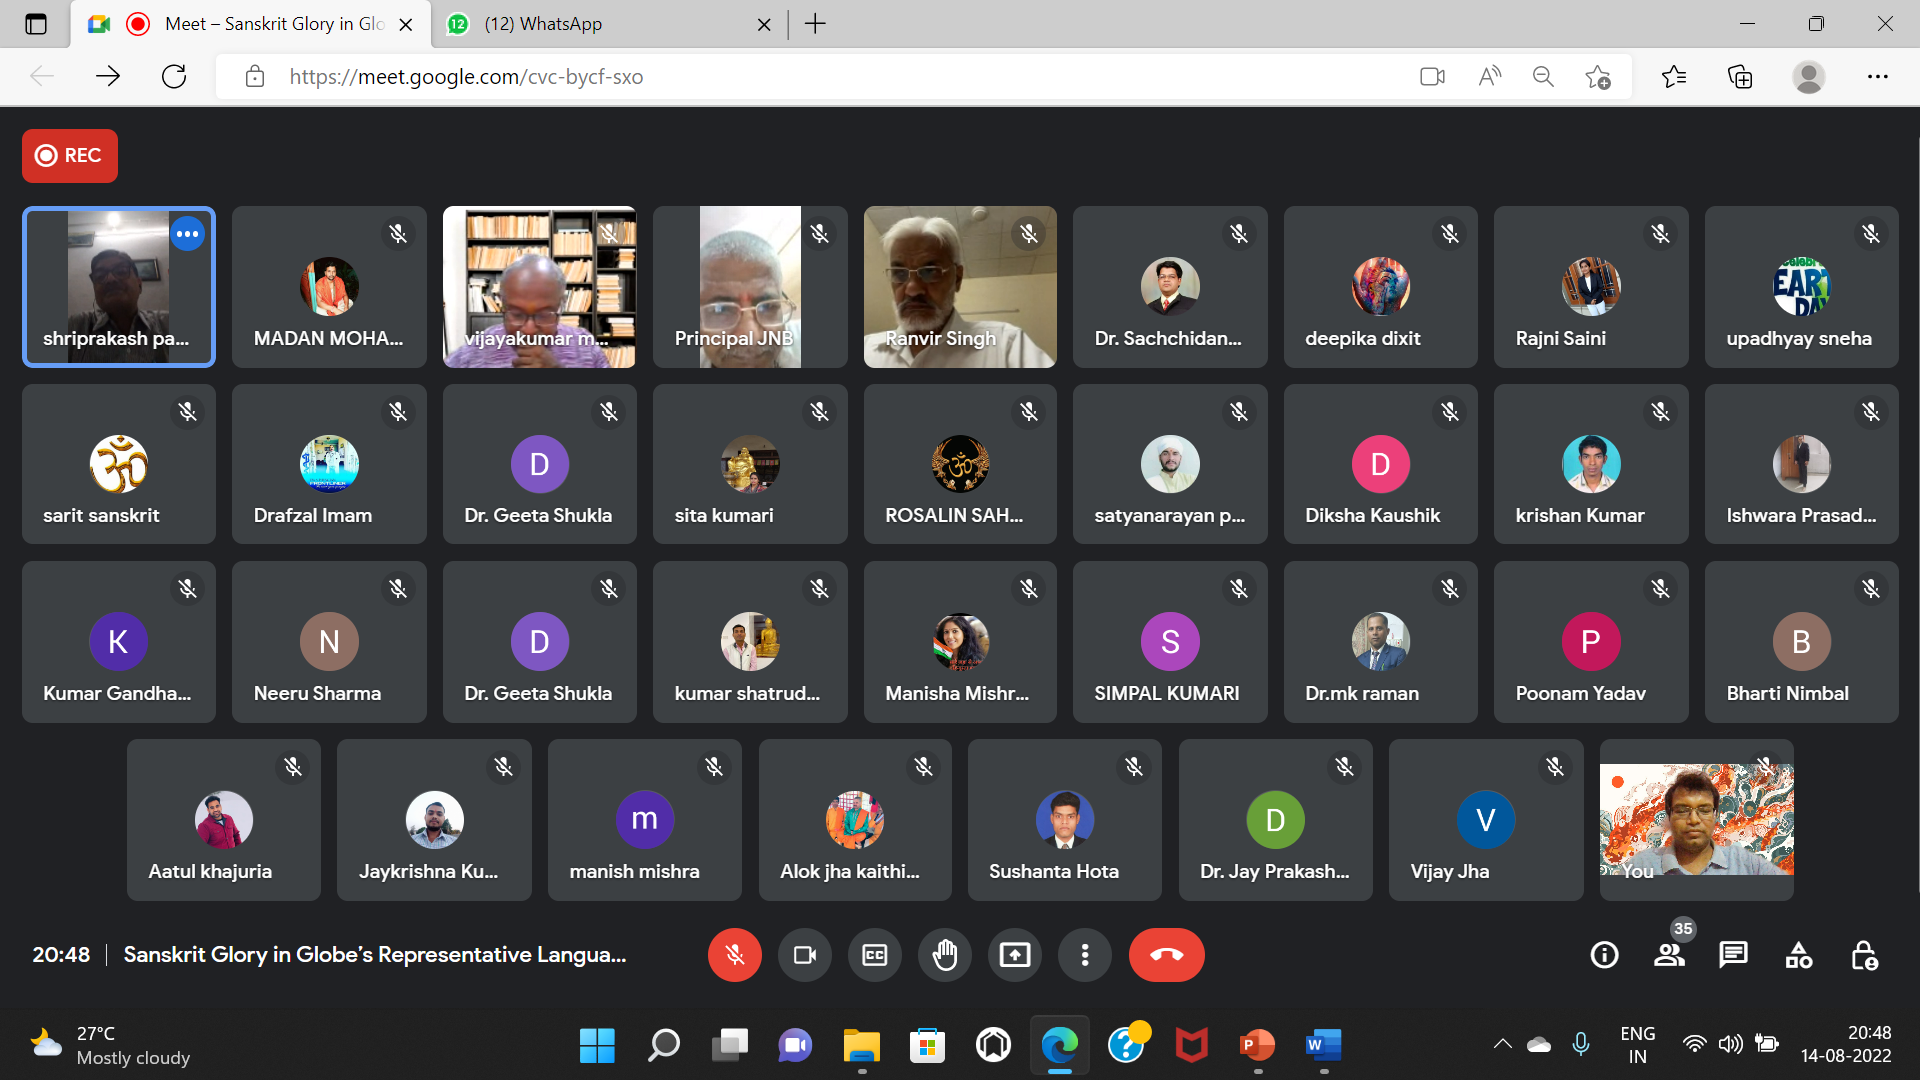Click the Ranvir Singh video tile
Image resolution: width=1920 pixels, height=1080 pixels.
[x=959, y=287]
